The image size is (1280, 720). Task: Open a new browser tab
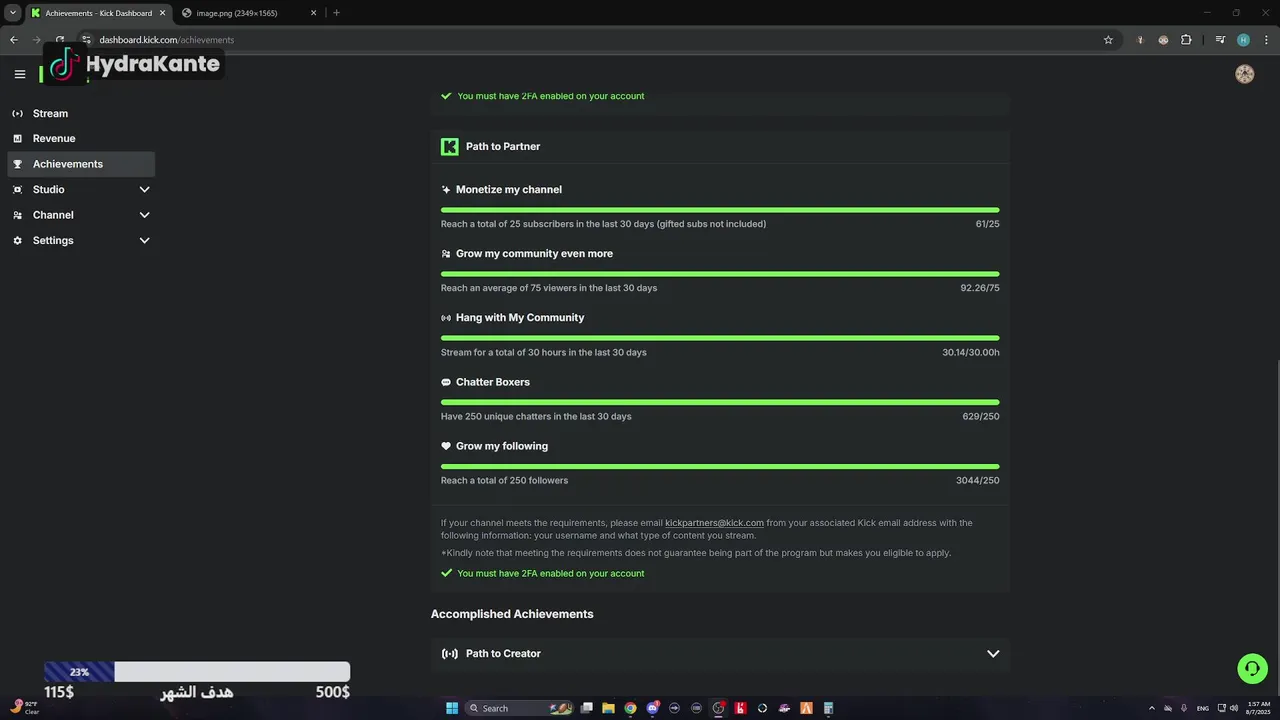pos(336,13)
